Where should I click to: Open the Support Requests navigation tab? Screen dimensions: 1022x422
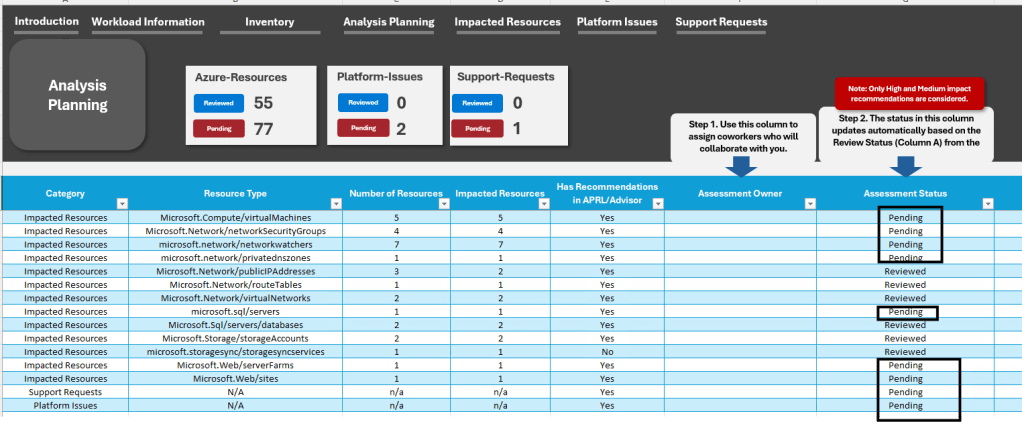721,21
